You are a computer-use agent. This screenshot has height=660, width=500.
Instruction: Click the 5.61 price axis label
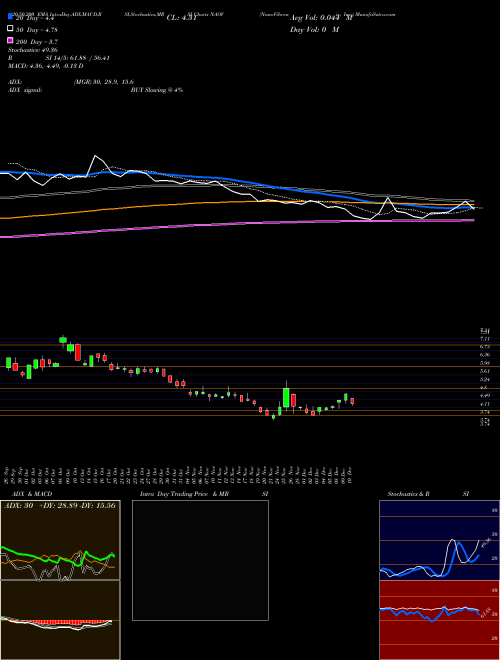point(485,371)
